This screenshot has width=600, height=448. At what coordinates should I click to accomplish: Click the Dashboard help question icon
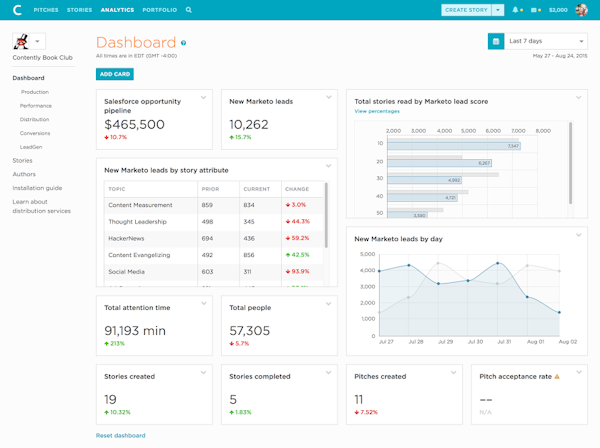(184, 44)
